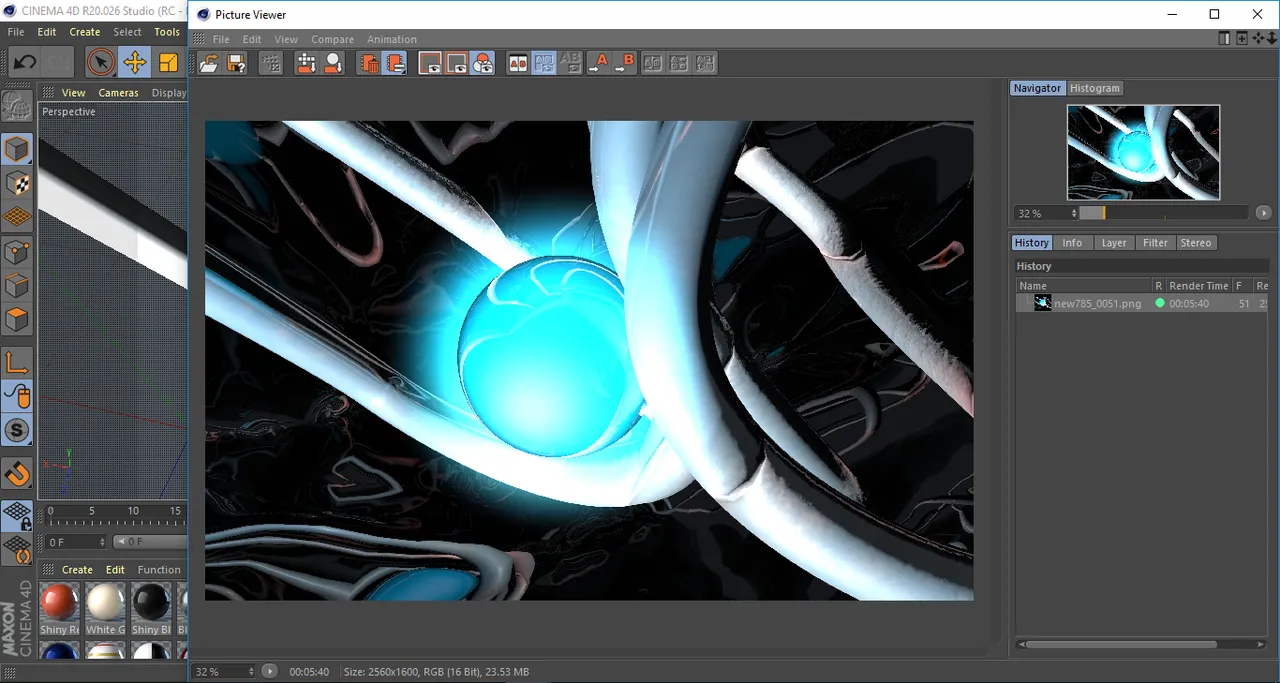Click the Planar Workplane rotate grid icon
The height and width of the screenshot is (683, 1280).
tap(17, 550)
